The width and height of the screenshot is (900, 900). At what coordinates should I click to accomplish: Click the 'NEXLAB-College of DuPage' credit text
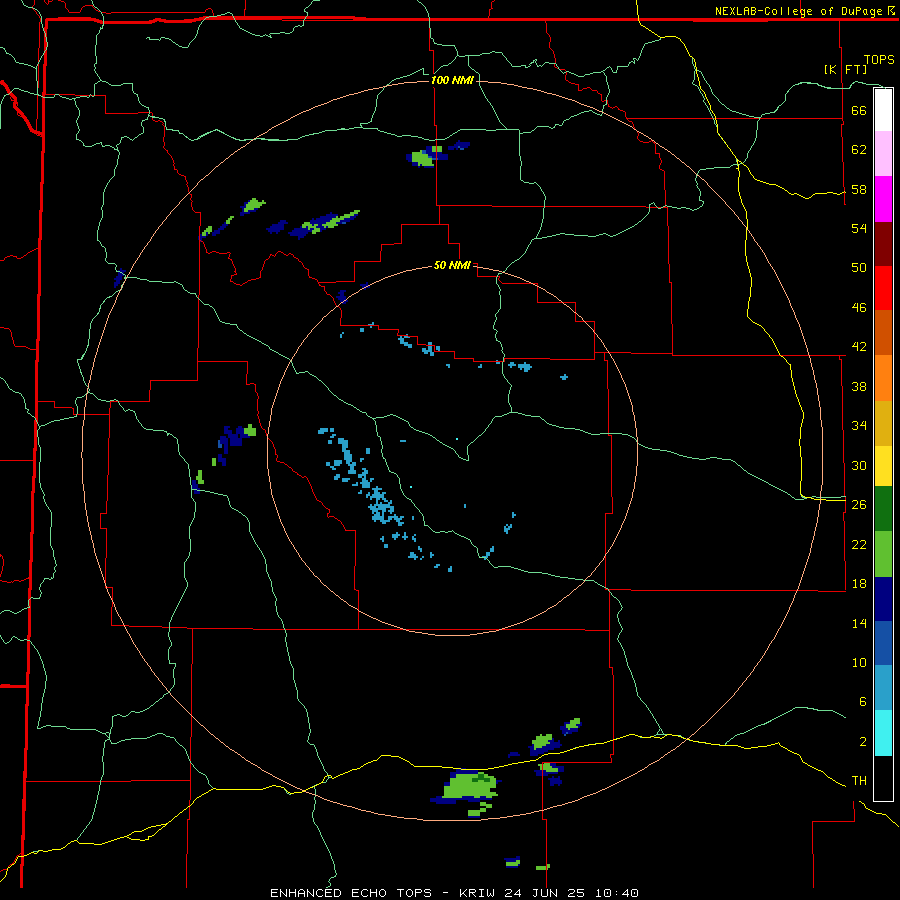coord(800,11)
